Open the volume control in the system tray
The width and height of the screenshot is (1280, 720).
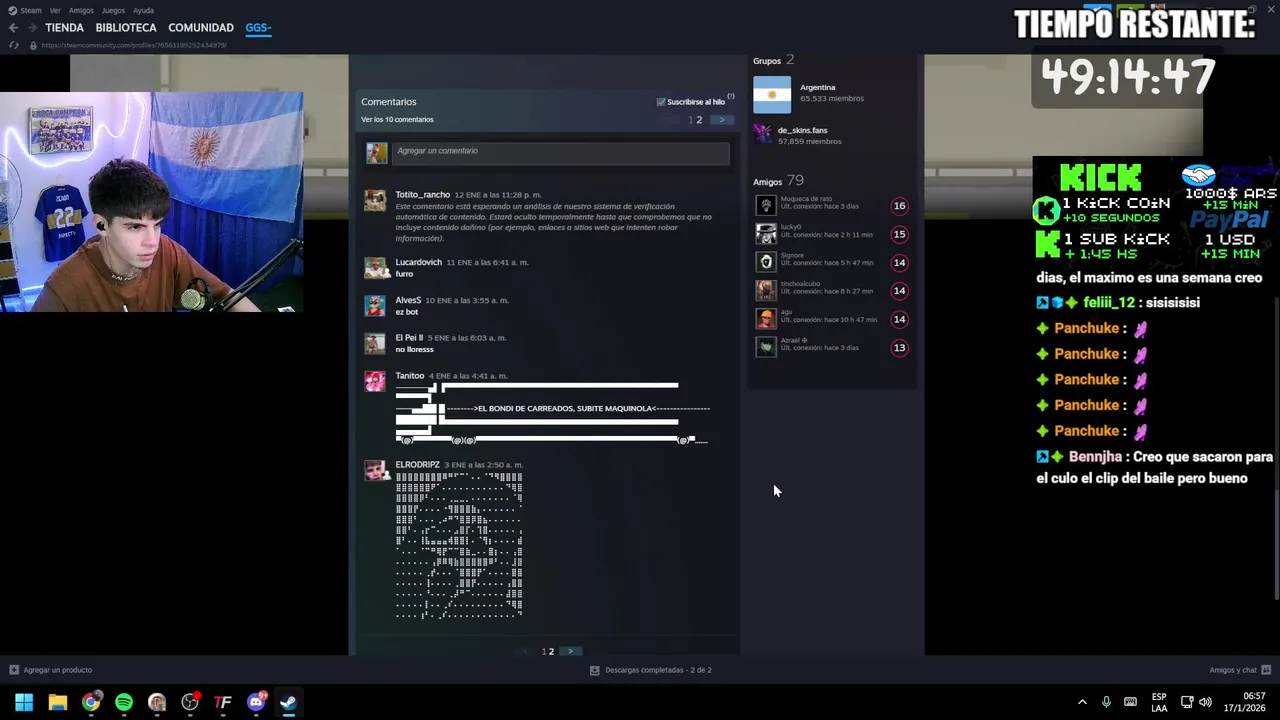(x=1206, y=702)
